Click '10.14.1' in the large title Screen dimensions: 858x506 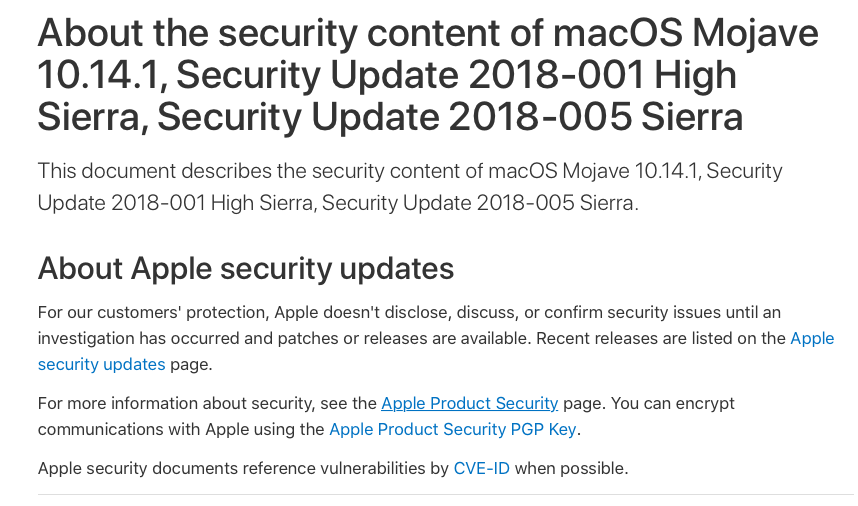[x=102, y=75]
